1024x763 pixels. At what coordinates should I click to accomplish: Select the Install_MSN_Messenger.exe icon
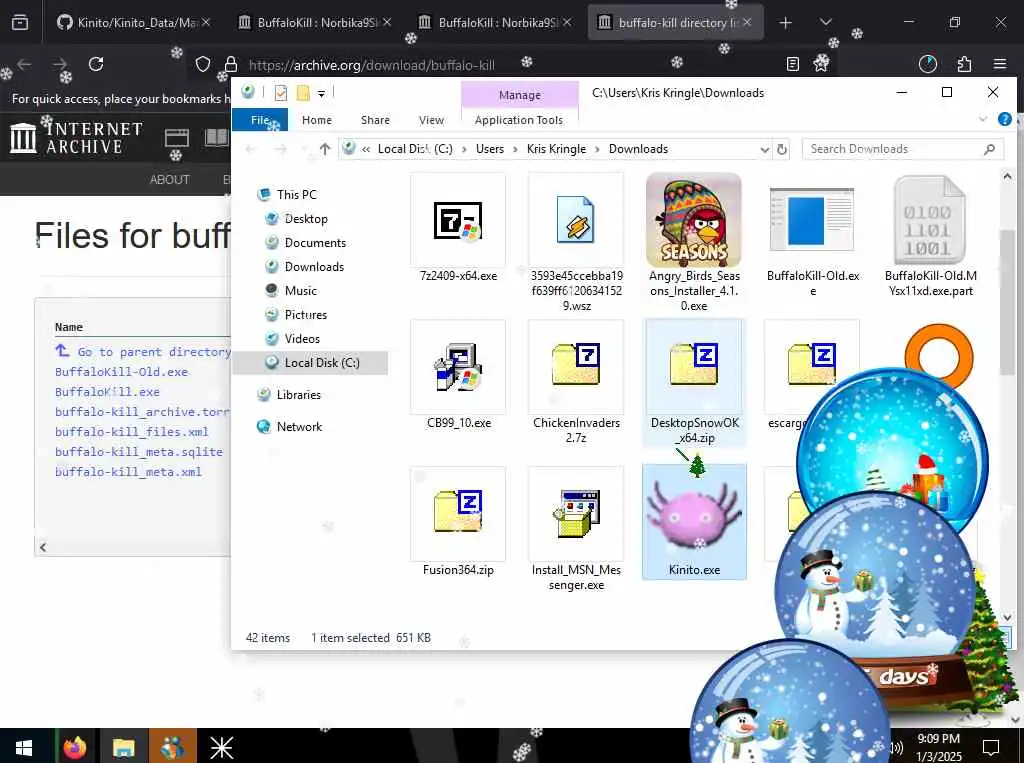point(575,514)
